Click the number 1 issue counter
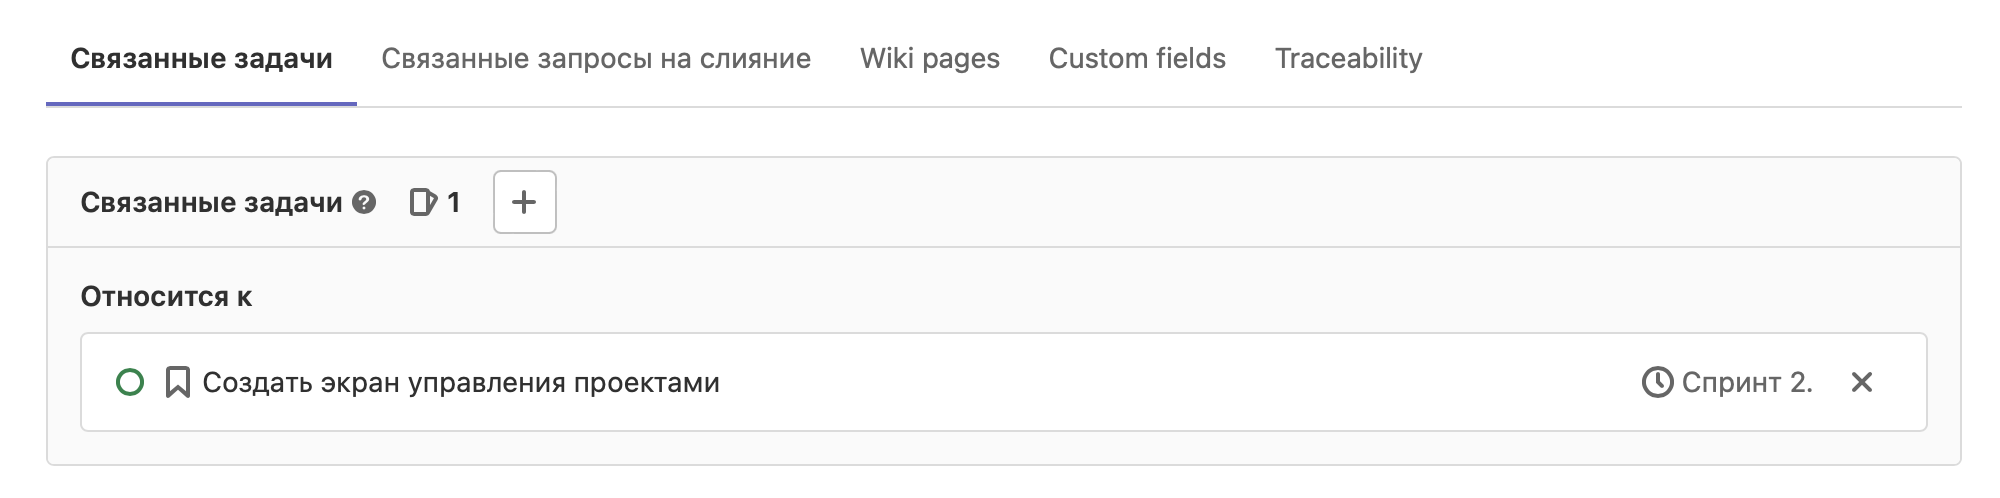 coord(453,203)
